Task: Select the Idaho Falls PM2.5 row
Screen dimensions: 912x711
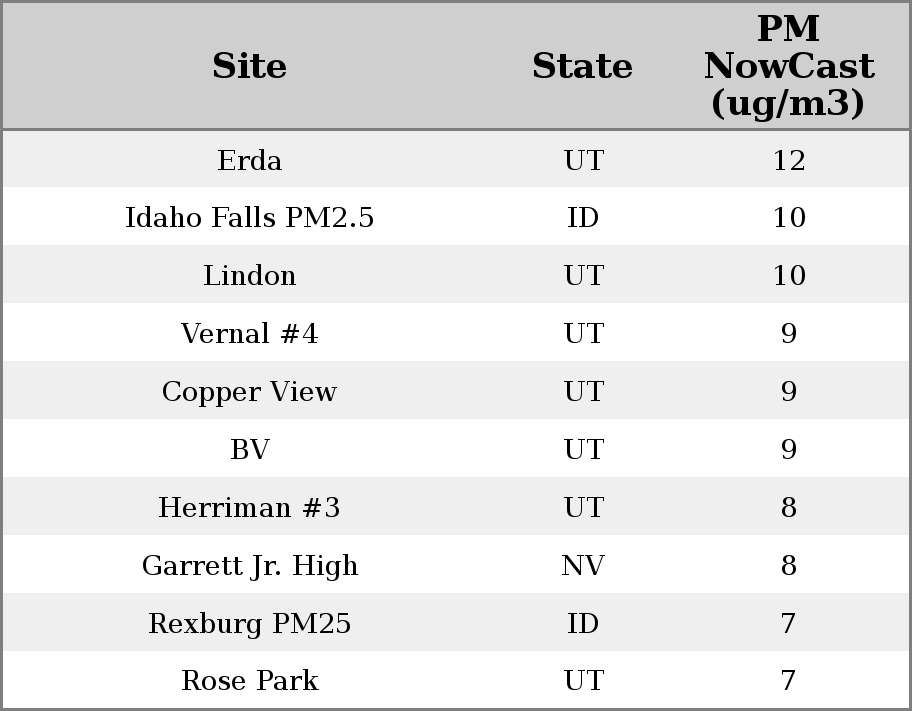Action: 249,218
